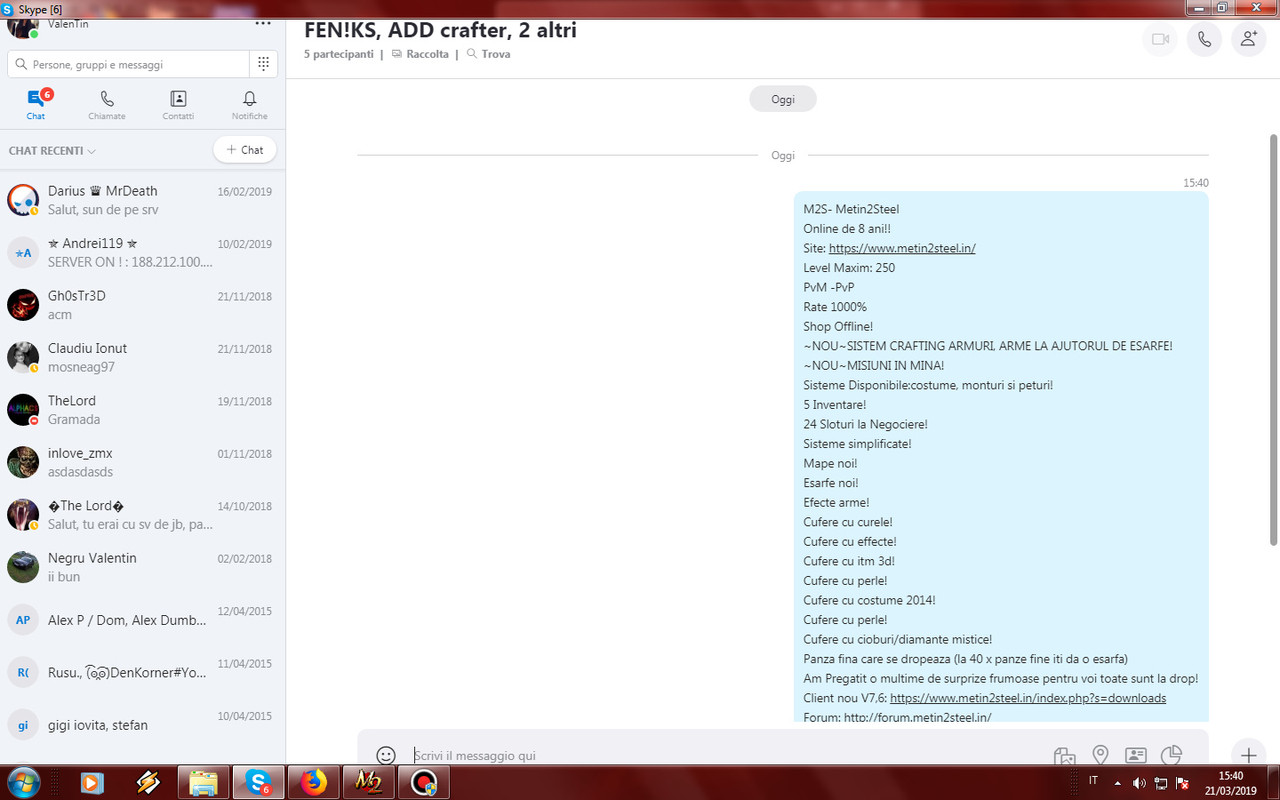Open chat with Gh0sTr3D
Image resolution: width=1280 pixels, height=800 pixels.
143,305
